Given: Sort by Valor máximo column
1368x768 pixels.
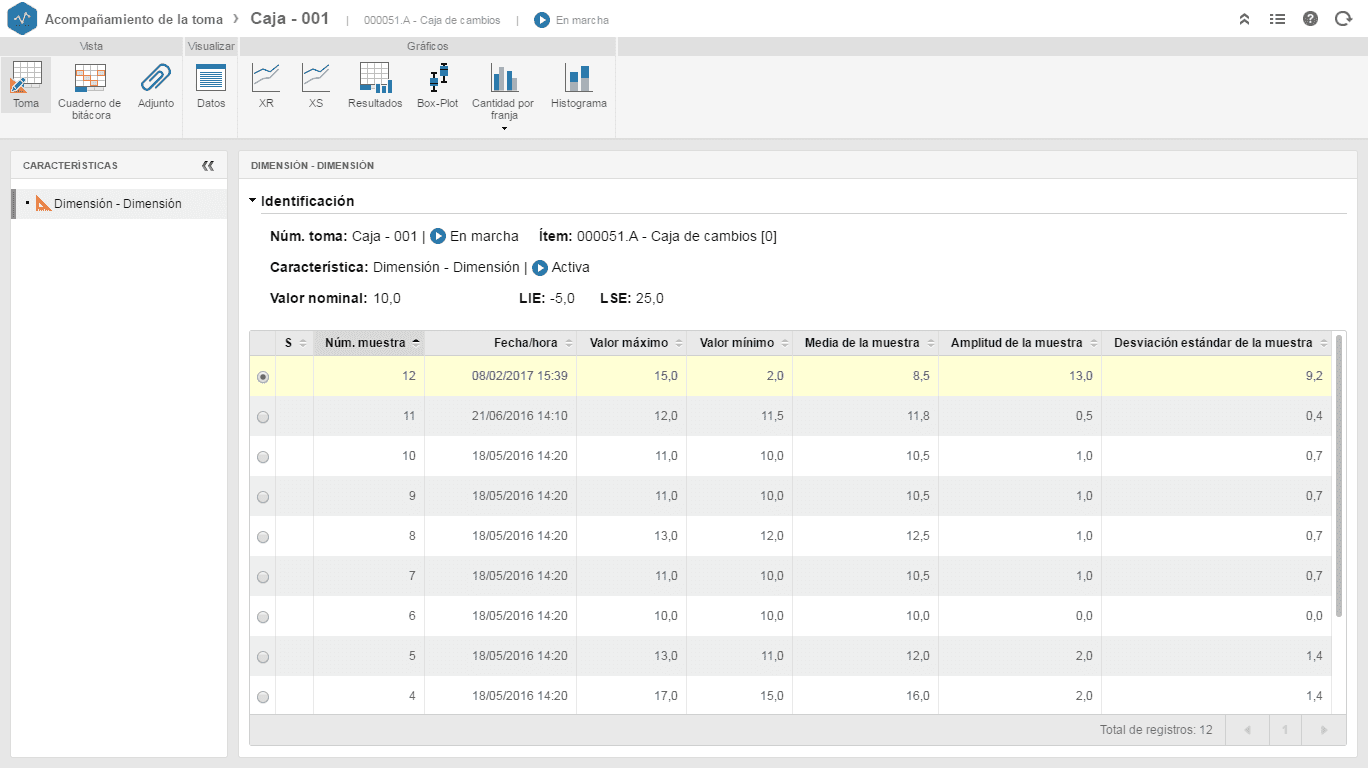Looking at the screenshot, I should tap(631, 343).
